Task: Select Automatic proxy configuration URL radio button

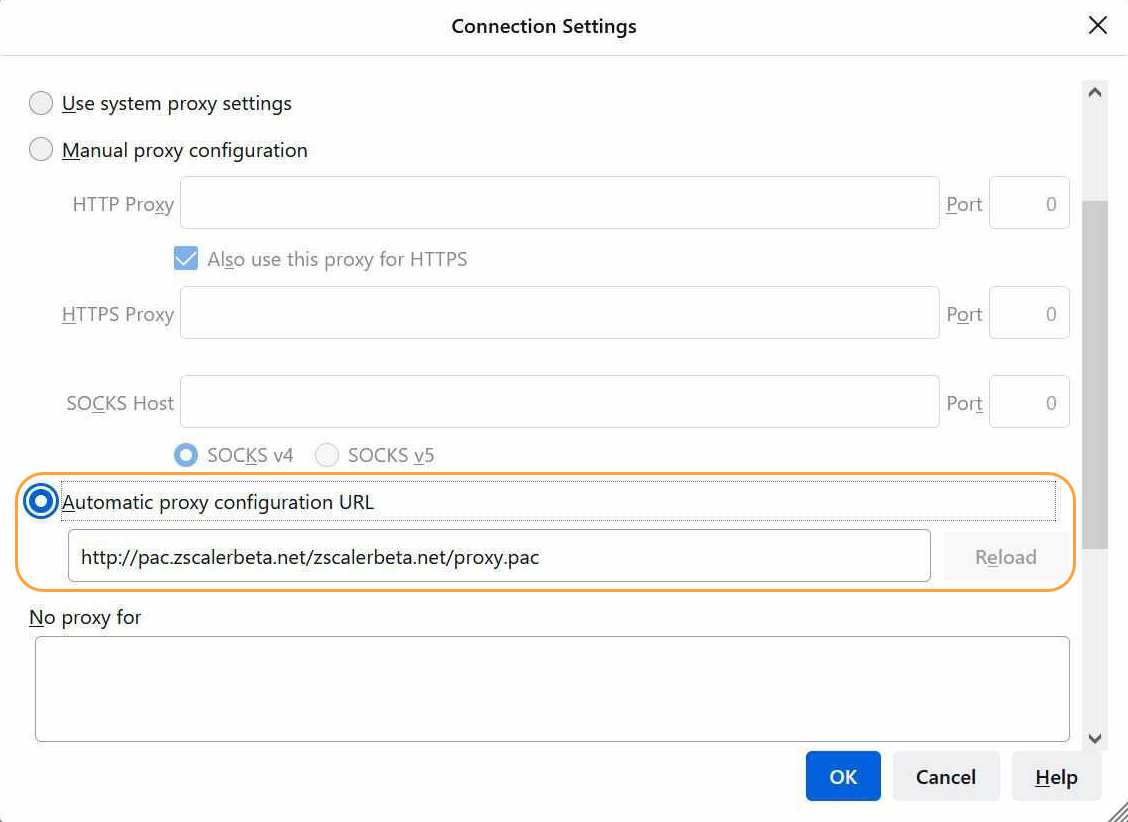Action: [41, 502]
